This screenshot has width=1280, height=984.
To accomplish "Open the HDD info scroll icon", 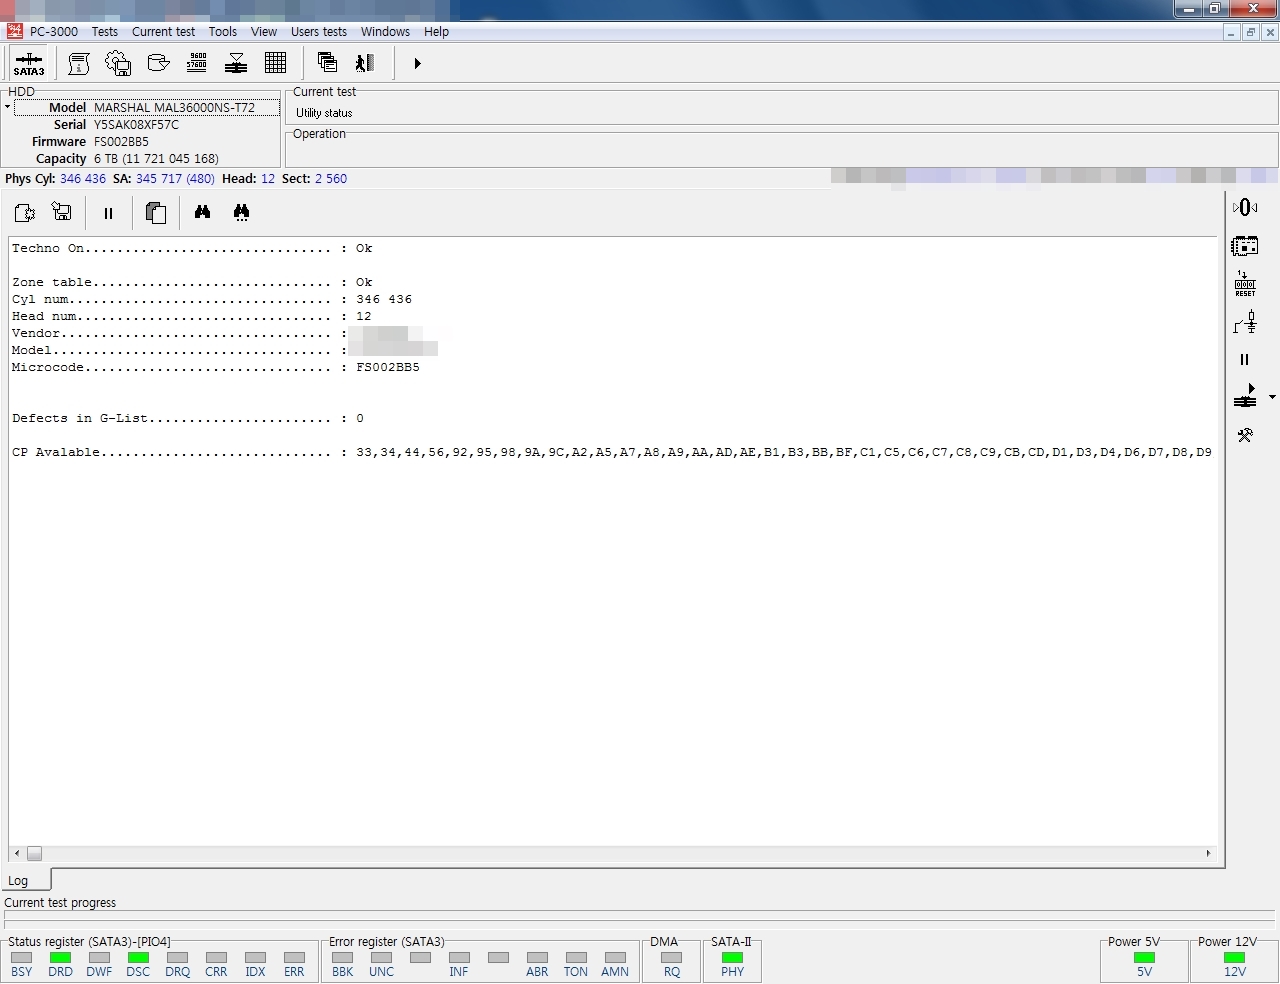I will 79,63.
